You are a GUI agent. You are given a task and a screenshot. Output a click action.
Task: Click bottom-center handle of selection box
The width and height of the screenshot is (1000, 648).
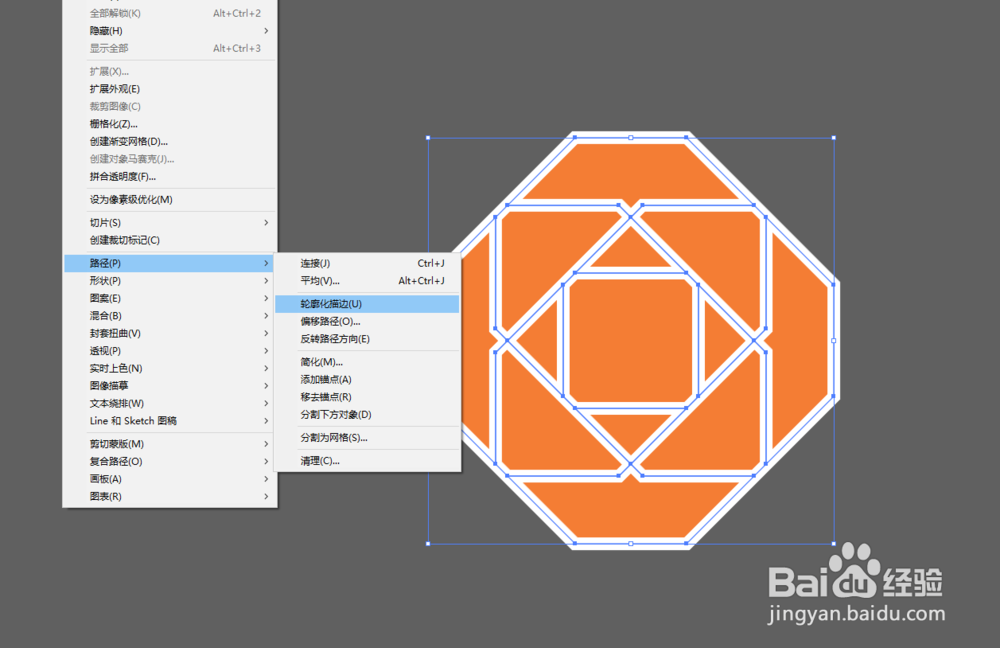point(631,543)
